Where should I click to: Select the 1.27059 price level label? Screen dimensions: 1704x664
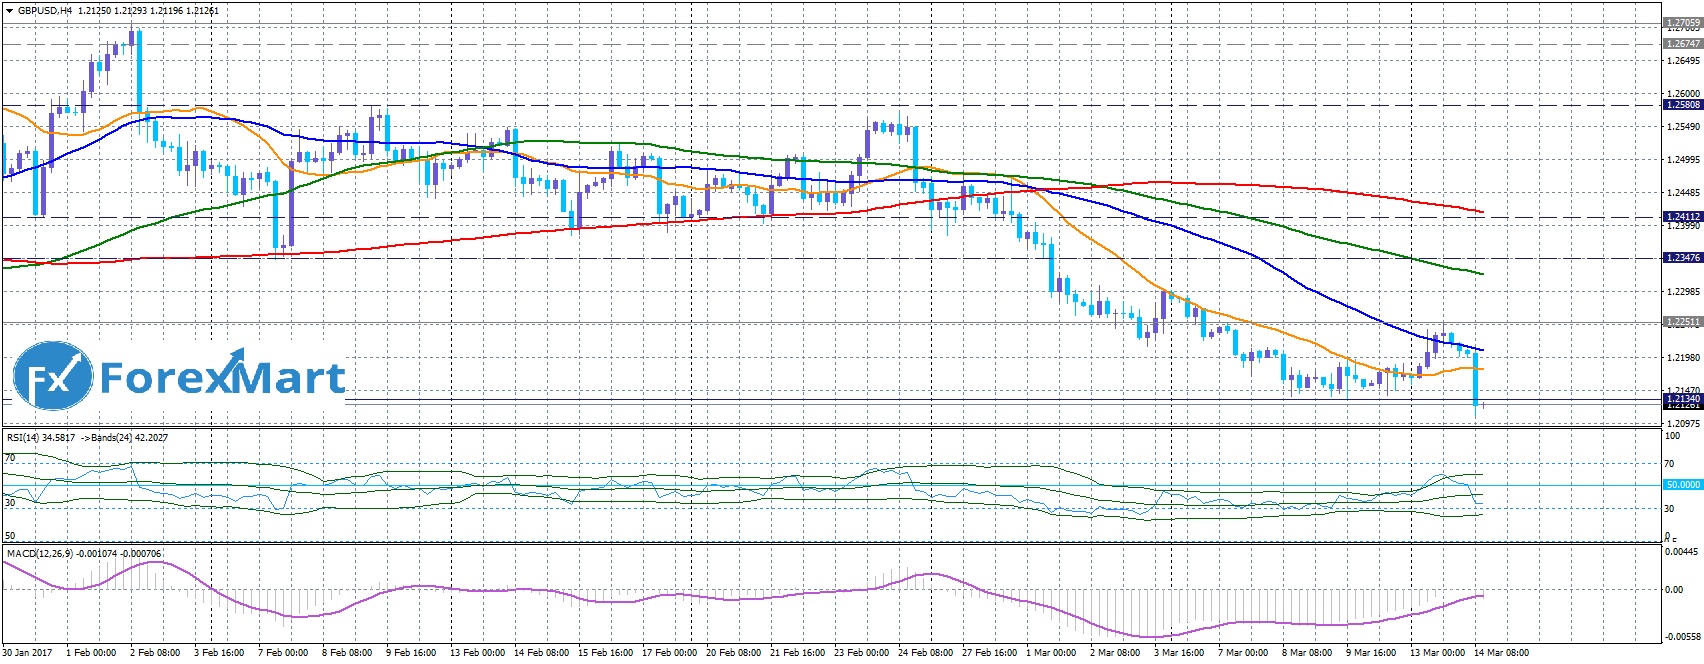point(1681,22)
